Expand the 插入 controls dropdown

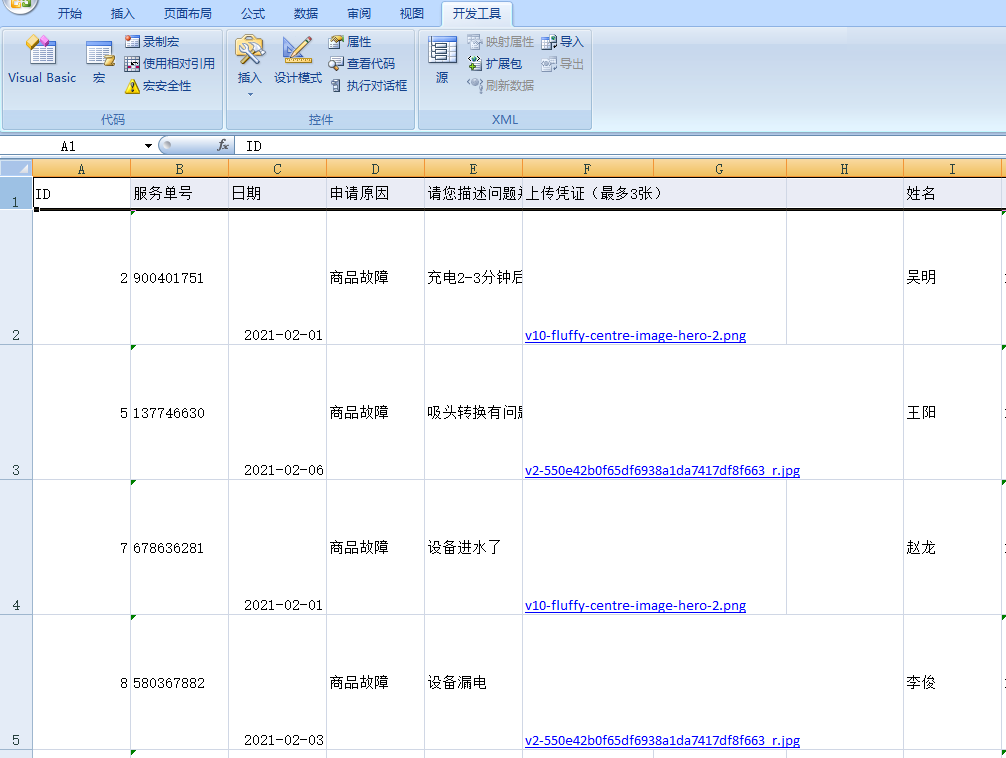pyautogui.click(x=250, y=94)
